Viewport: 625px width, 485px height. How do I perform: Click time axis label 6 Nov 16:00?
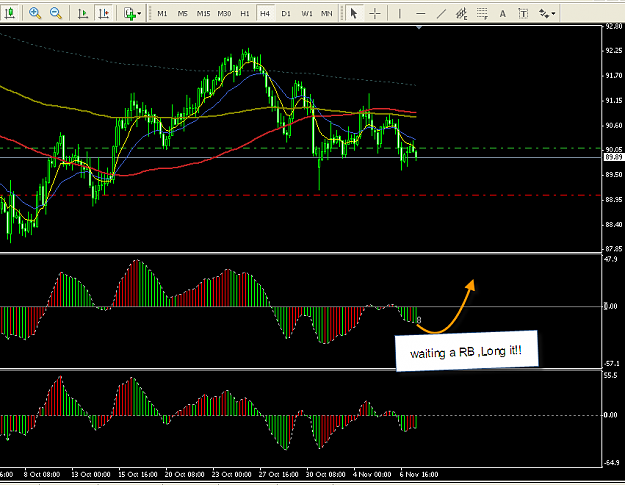coord(419,475)
